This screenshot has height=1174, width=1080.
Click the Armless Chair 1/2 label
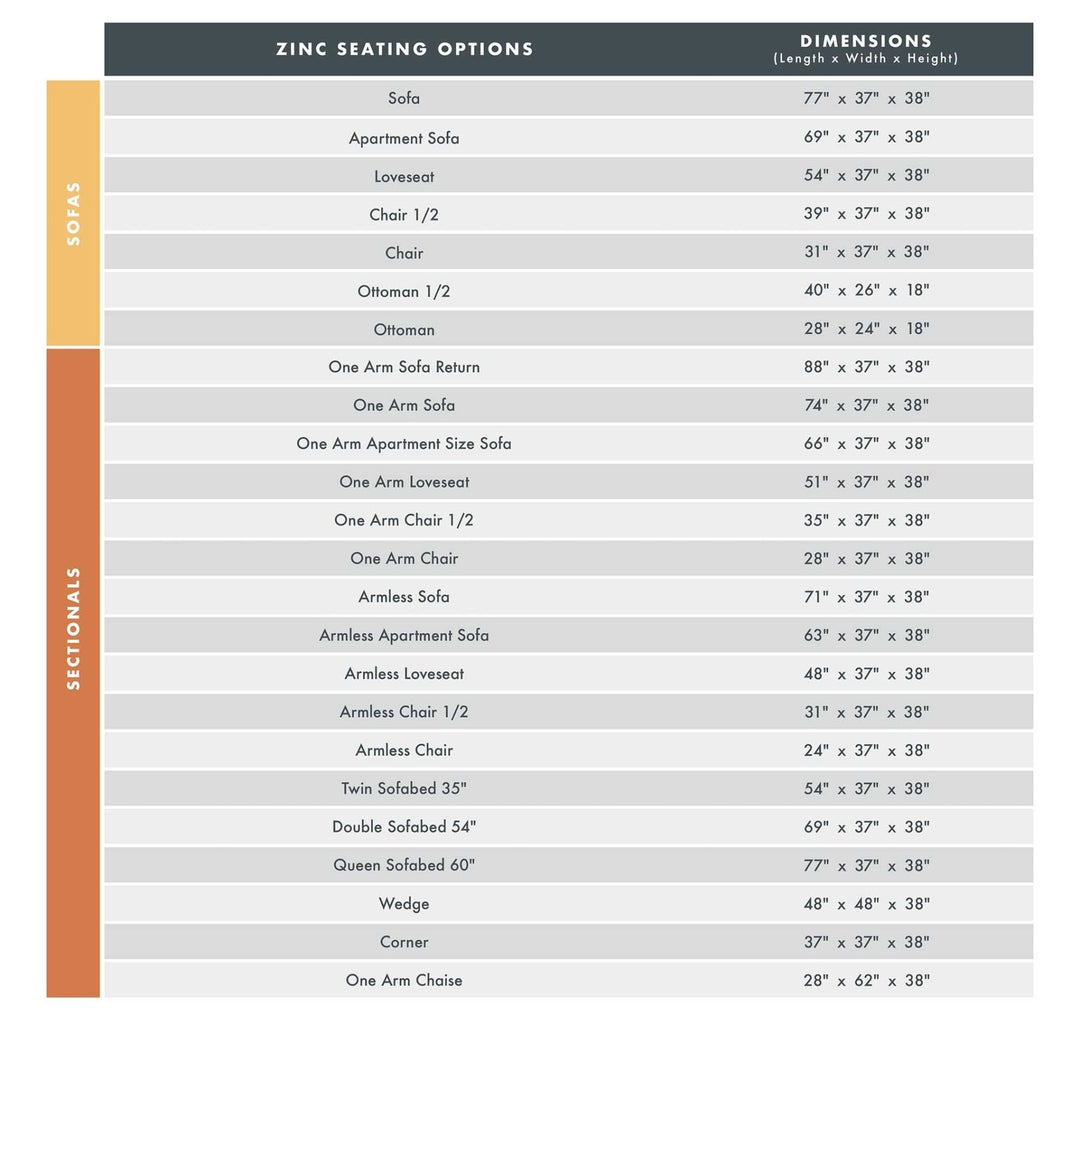coord(404,712)
